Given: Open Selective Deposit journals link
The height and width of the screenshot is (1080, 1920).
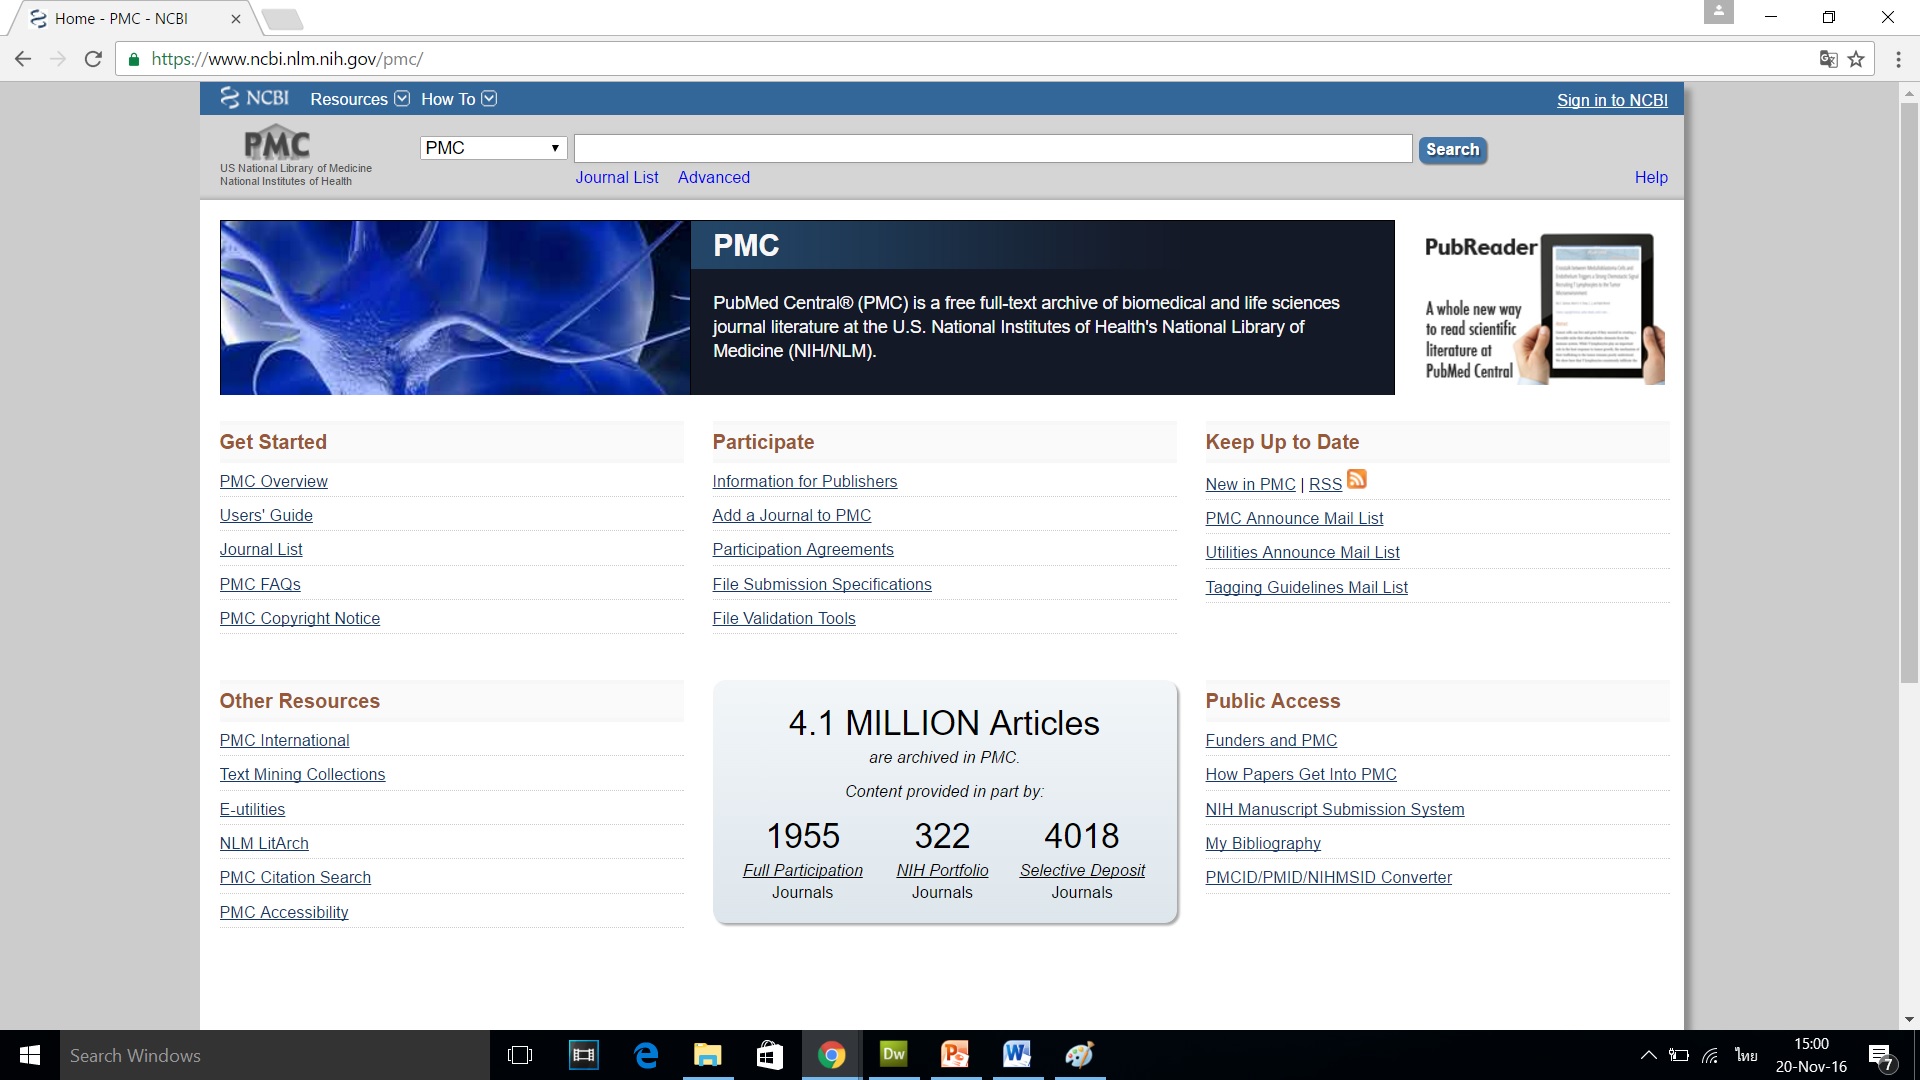Looking at the screenshot, I should coord(1082,870).
